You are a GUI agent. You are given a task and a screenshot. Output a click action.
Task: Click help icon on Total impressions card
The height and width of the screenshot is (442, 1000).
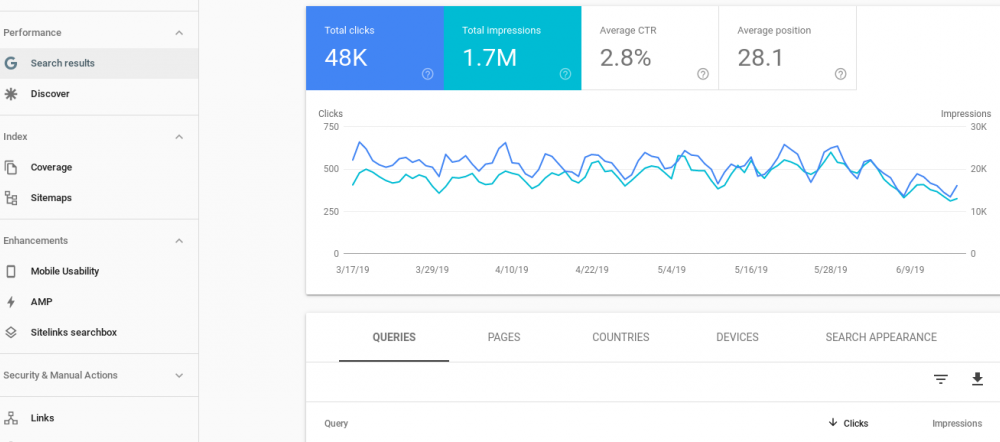pos(565,74)
